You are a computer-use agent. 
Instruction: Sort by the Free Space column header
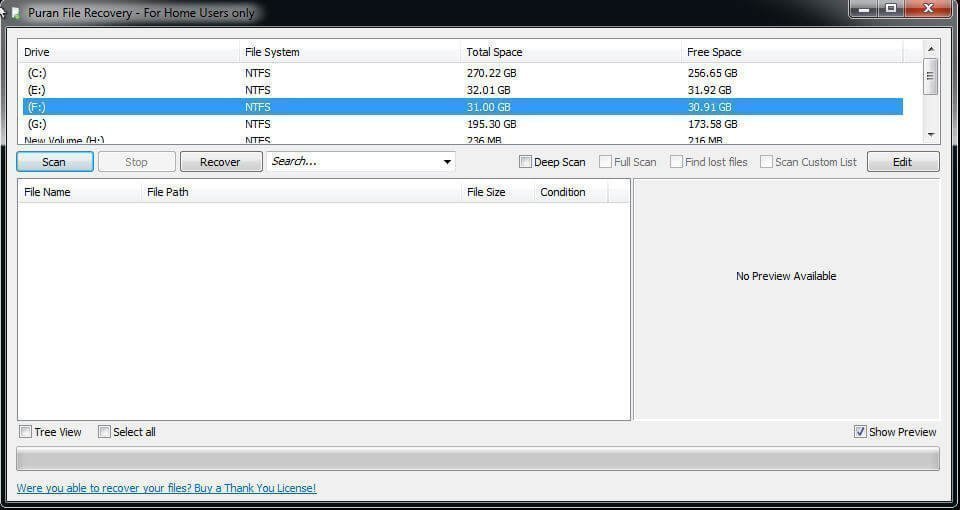(x=792, y=52)
